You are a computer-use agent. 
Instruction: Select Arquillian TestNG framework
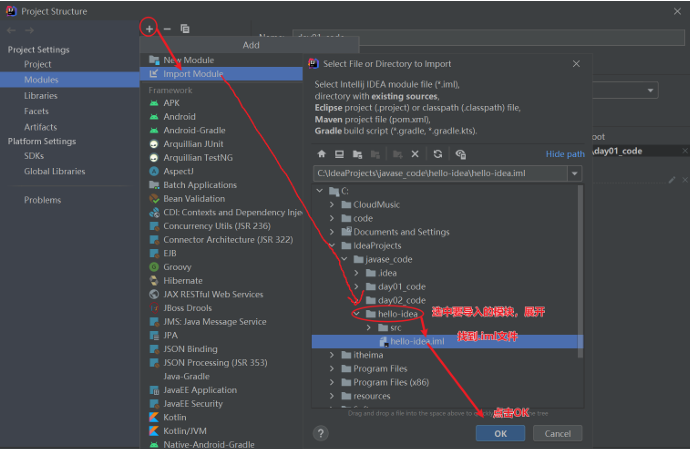tap(198, 158)
